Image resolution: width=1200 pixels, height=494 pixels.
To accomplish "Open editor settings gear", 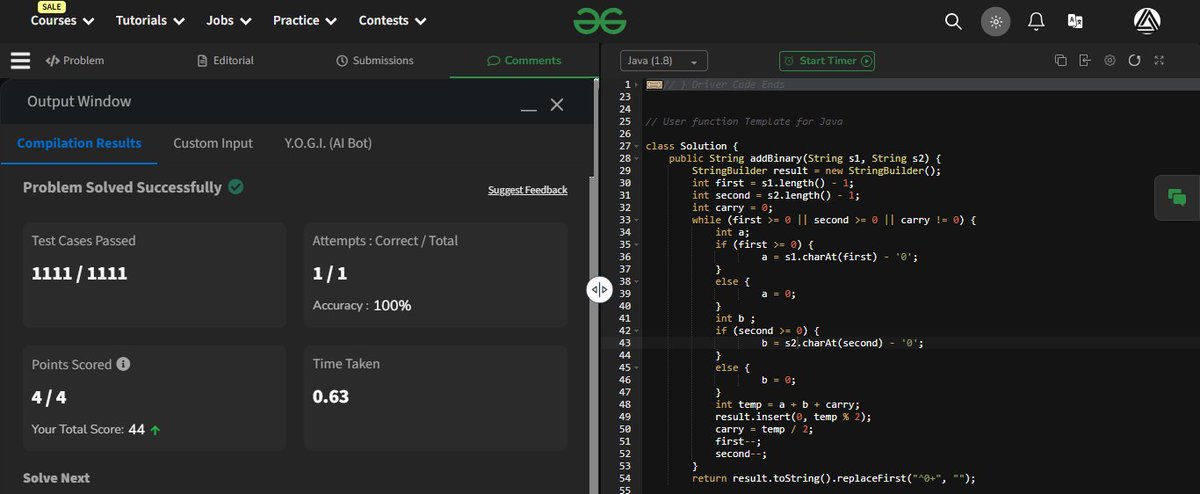I will pos(1110,61).
